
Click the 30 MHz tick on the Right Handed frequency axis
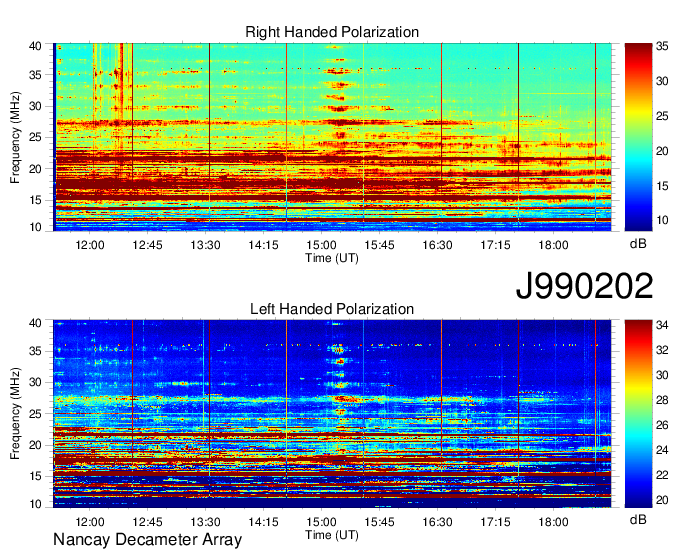[35, 106]
